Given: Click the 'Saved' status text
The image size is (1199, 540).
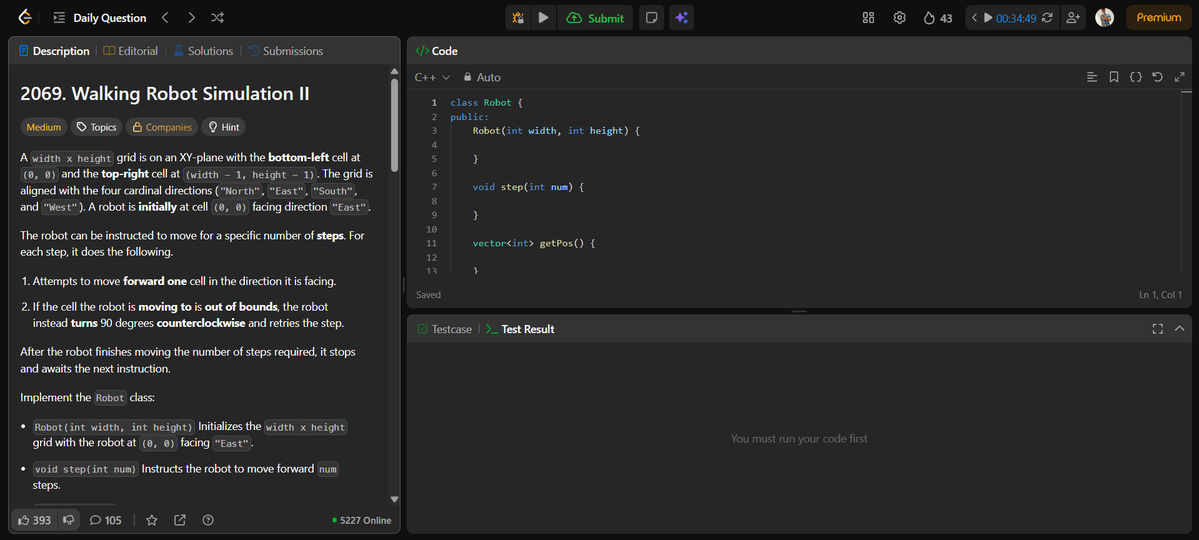Looking at the screenshot, I should point(428,294).
